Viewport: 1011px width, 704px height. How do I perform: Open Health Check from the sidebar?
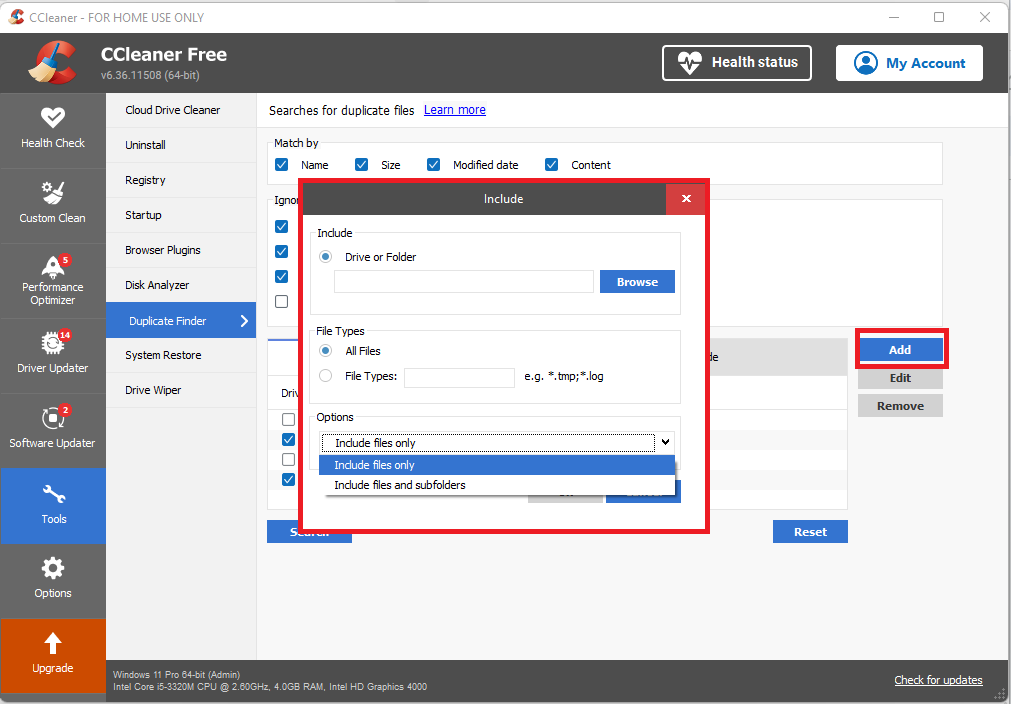(53, 128)
